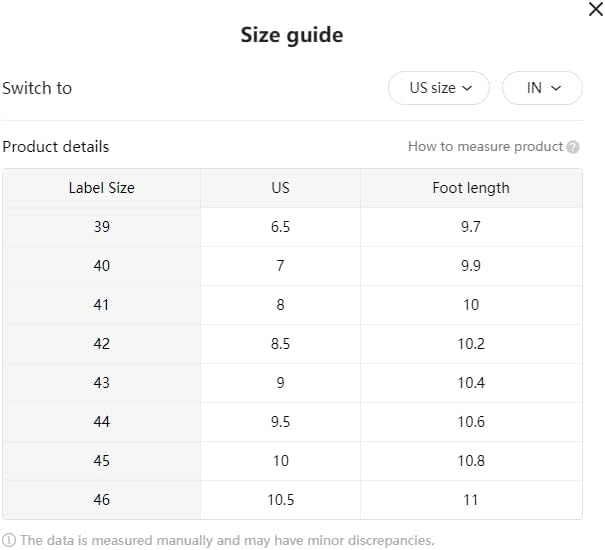Open the US size dropdown

click(x=439, y=88)
